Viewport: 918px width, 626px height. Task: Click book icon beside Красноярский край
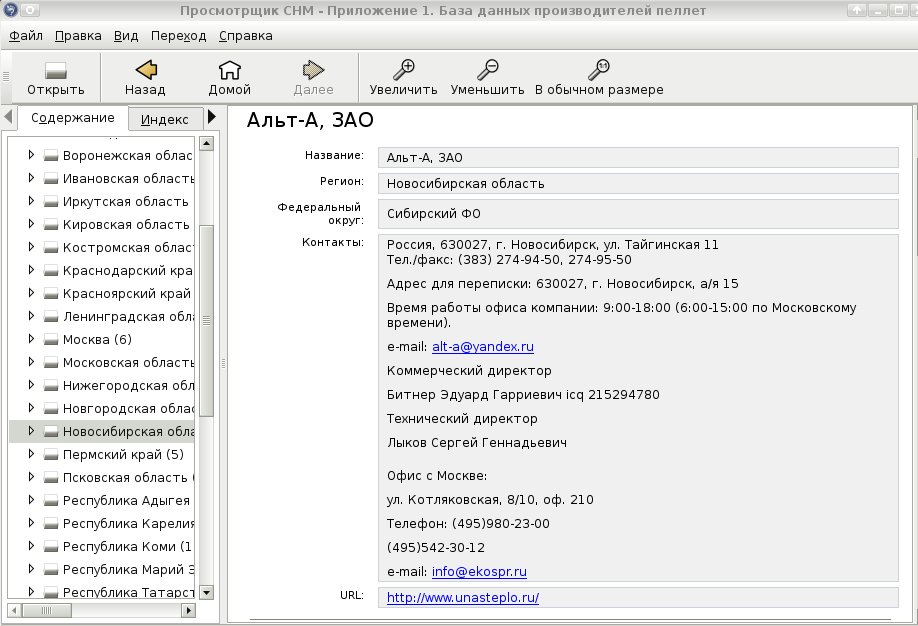[52, 293]
